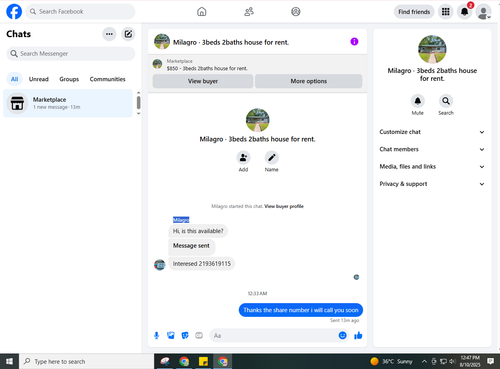Choose a sticker icon

(x=185, y=335)
